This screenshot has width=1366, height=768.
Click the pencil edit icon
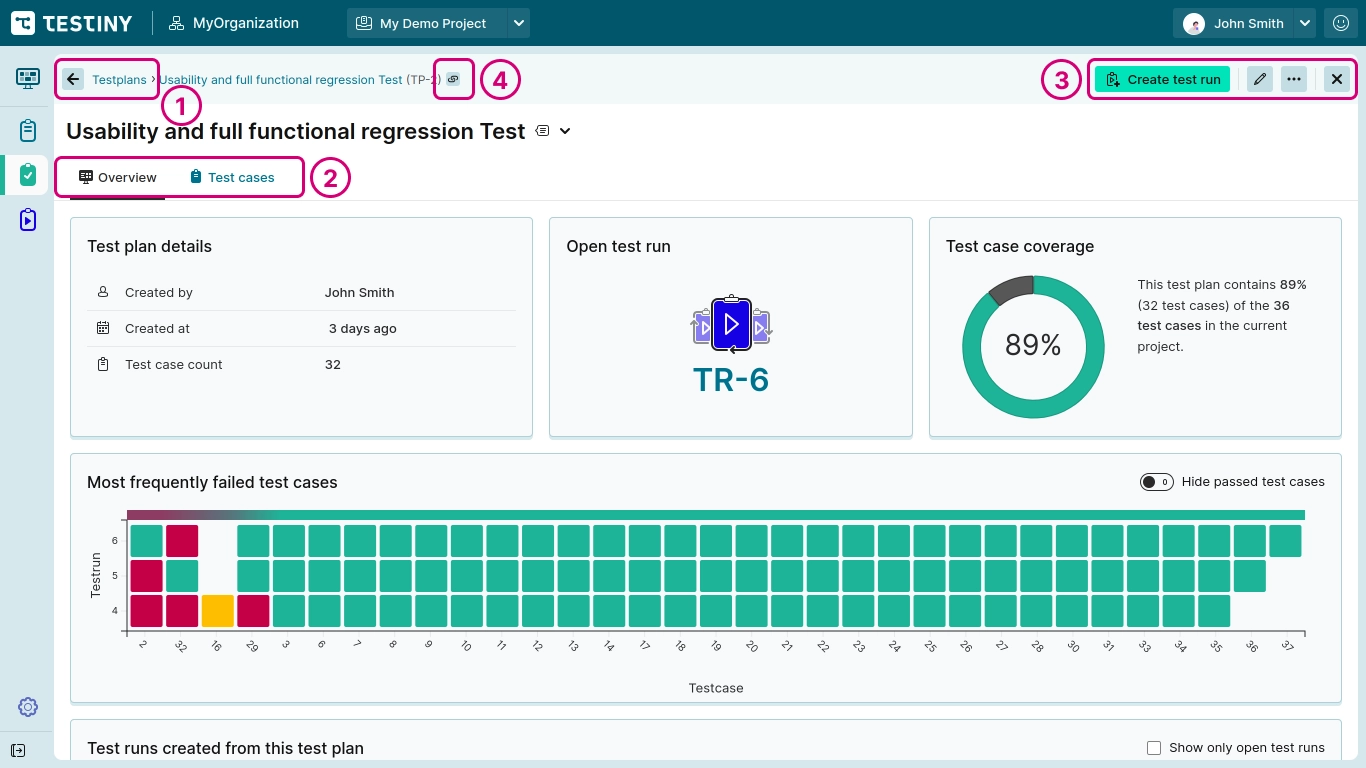tap(1260, 79)
